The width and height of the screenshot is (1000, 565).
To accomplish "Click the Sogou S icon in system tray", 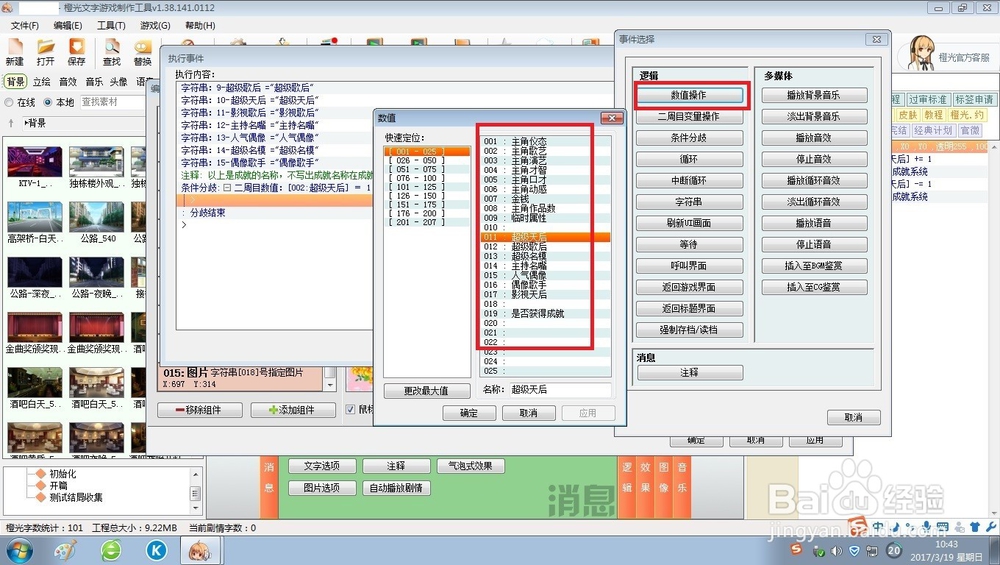I will tap(796, 549).
